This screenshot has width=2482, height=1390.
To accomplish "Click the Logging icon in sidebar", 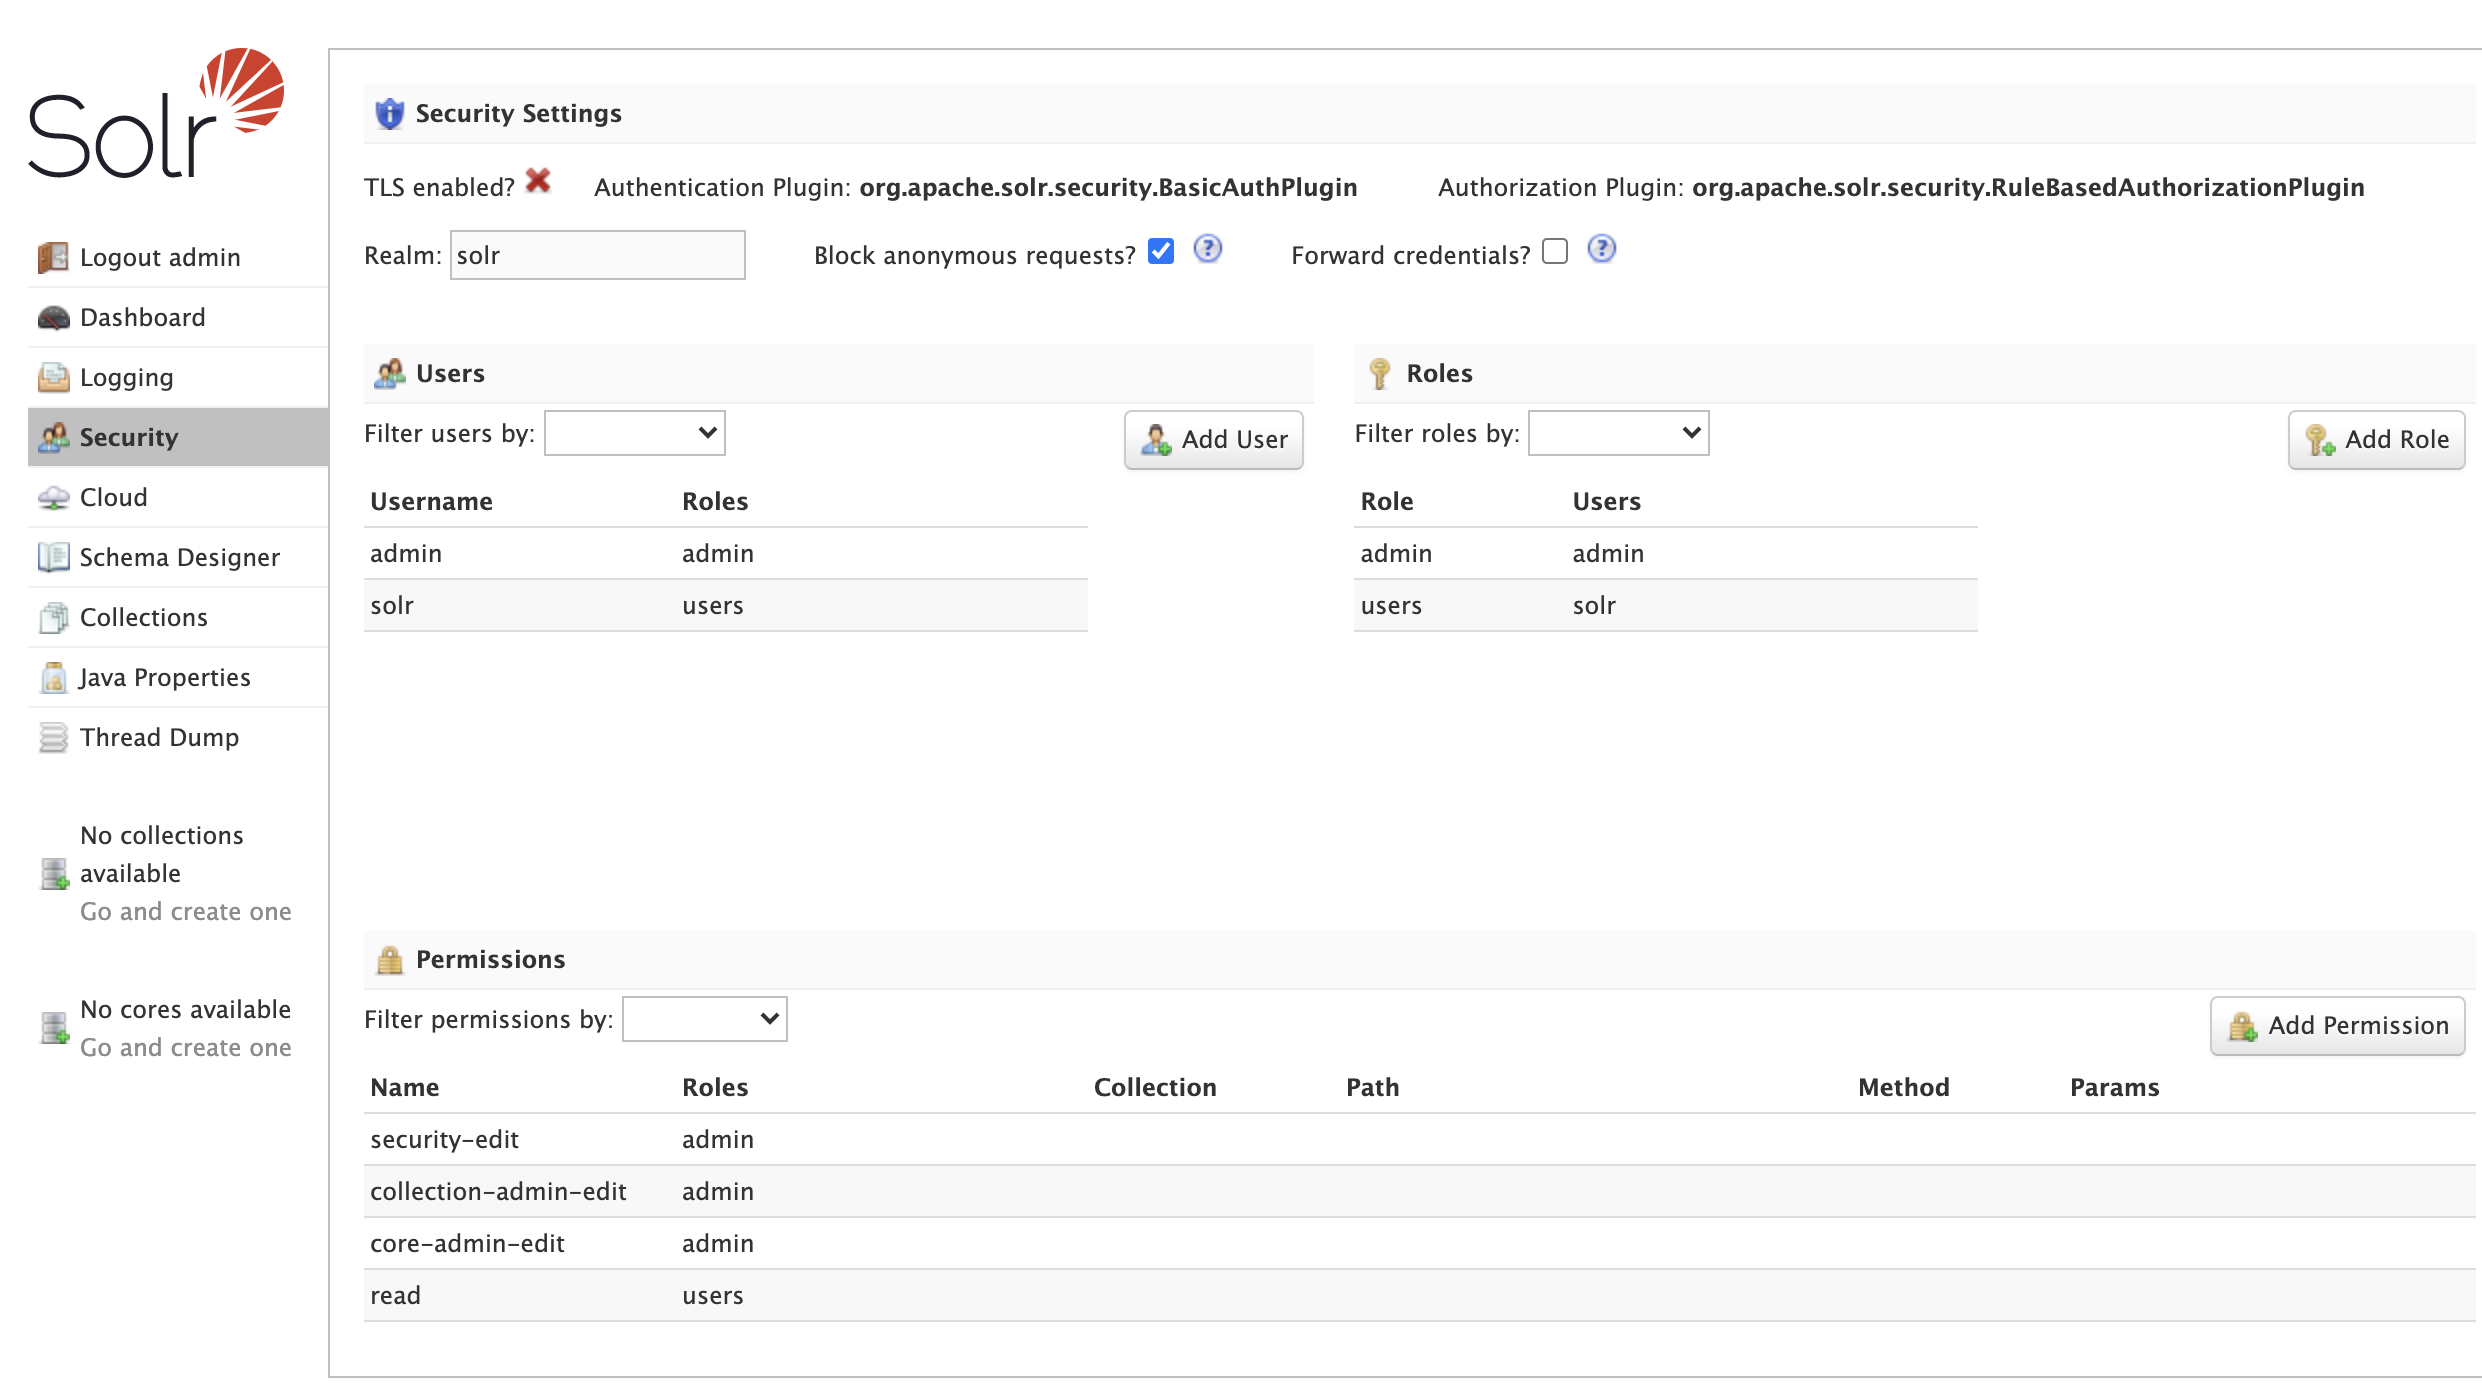I will (53, 378).
